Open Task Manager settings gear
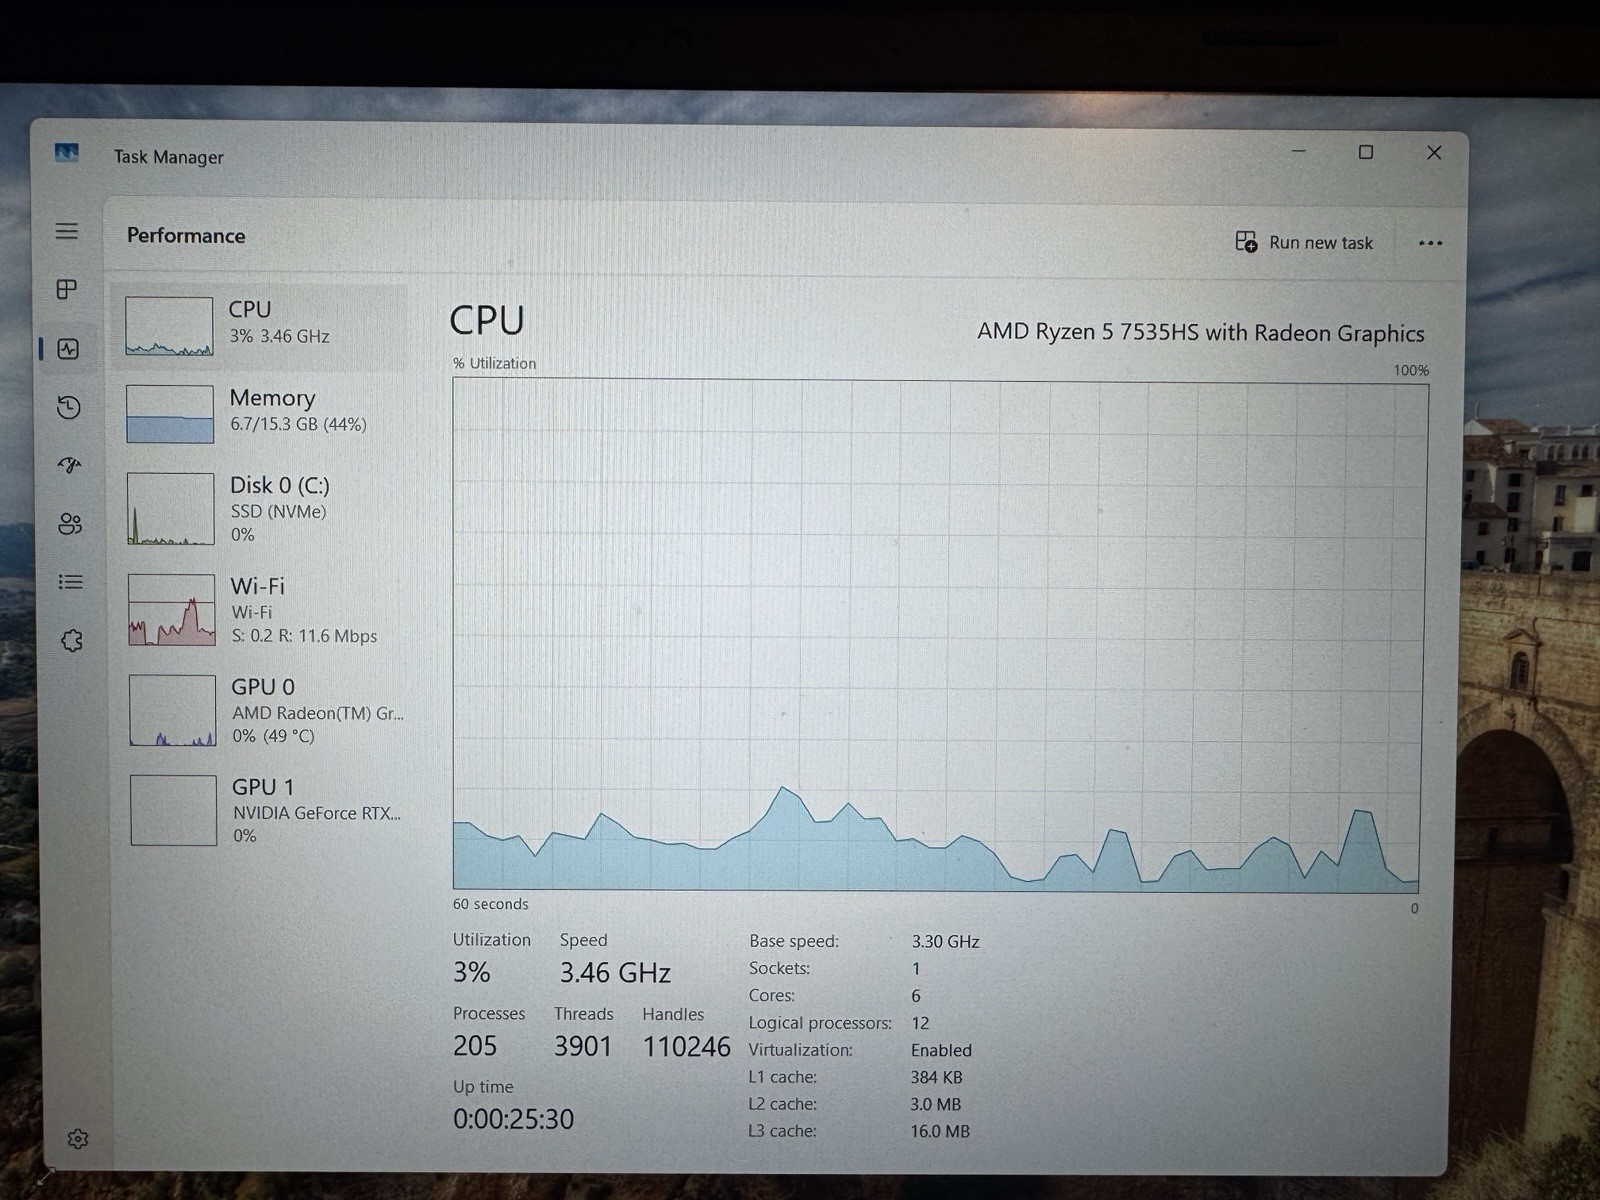The image size is (1600, 1200). click(78, 1139)
